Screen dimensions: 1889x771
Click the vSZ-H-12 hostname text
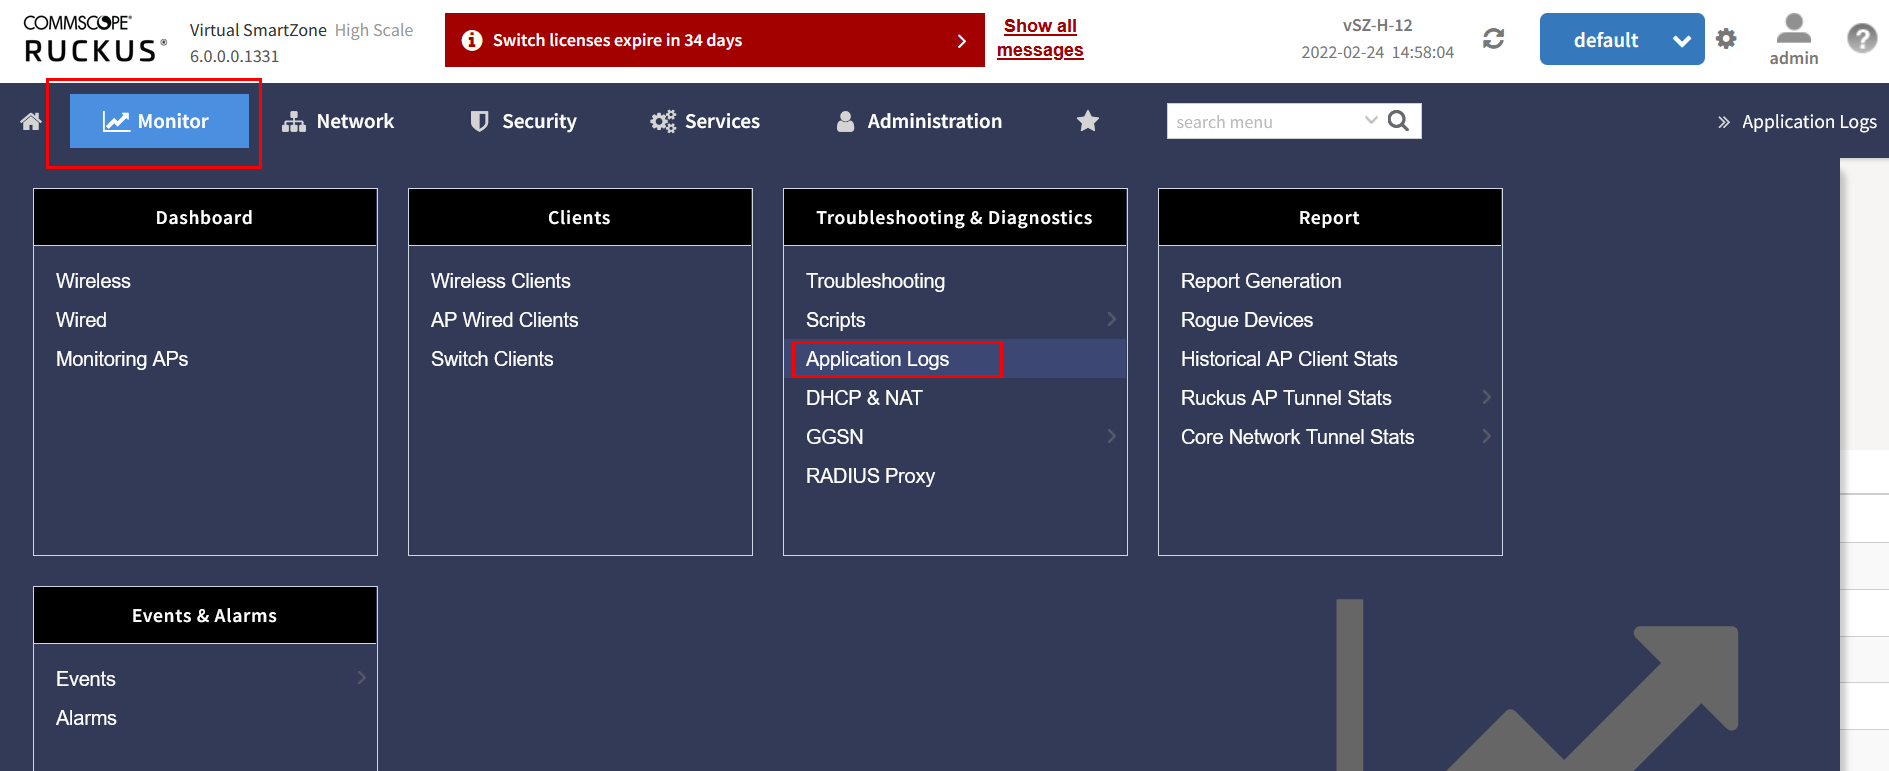(1378, 25)
